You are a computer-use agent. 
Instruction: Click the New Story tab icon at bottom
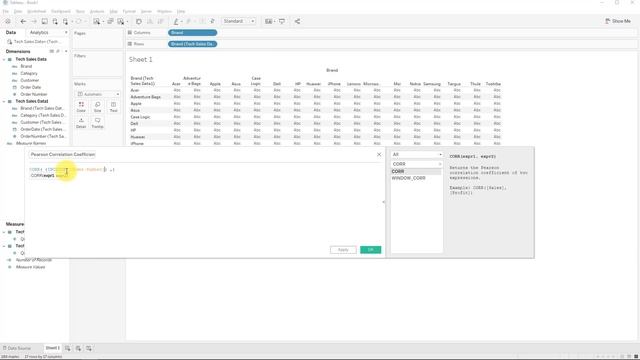[89, 348]
